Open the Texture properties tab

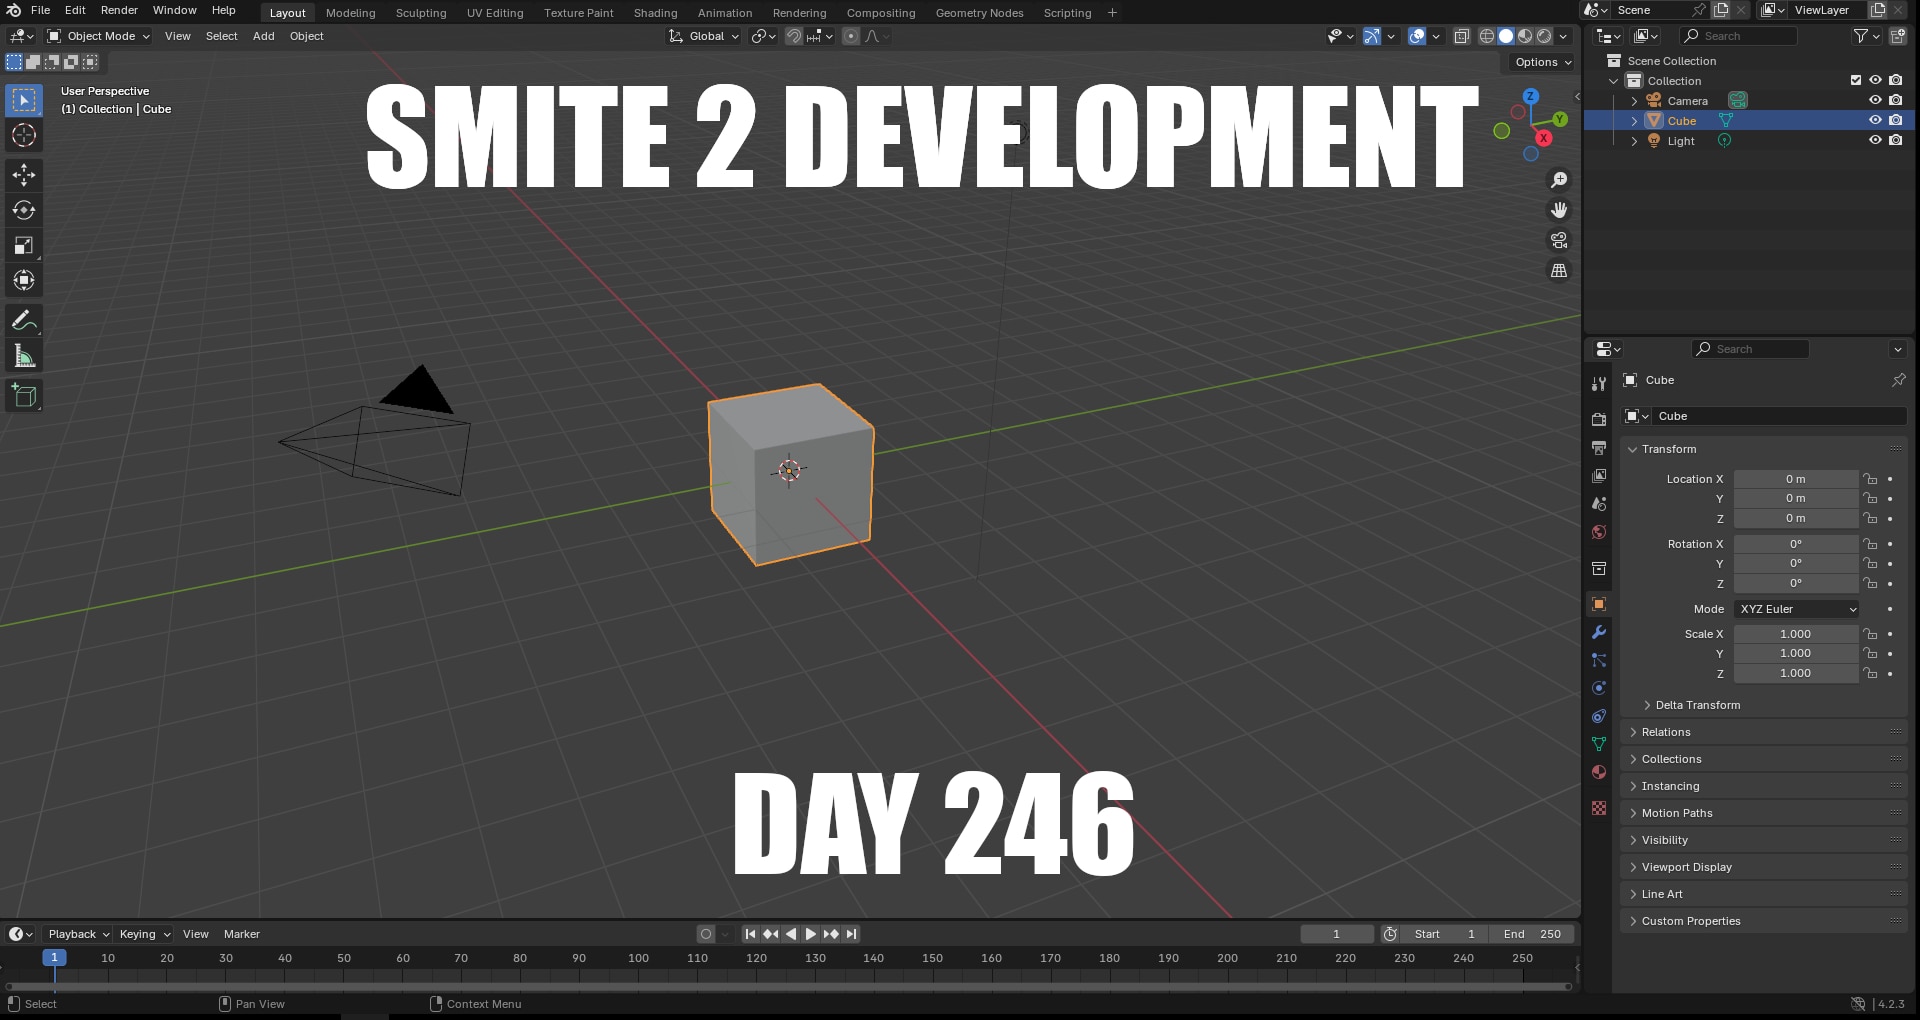pyautogui.click(x=1599, y=808)
